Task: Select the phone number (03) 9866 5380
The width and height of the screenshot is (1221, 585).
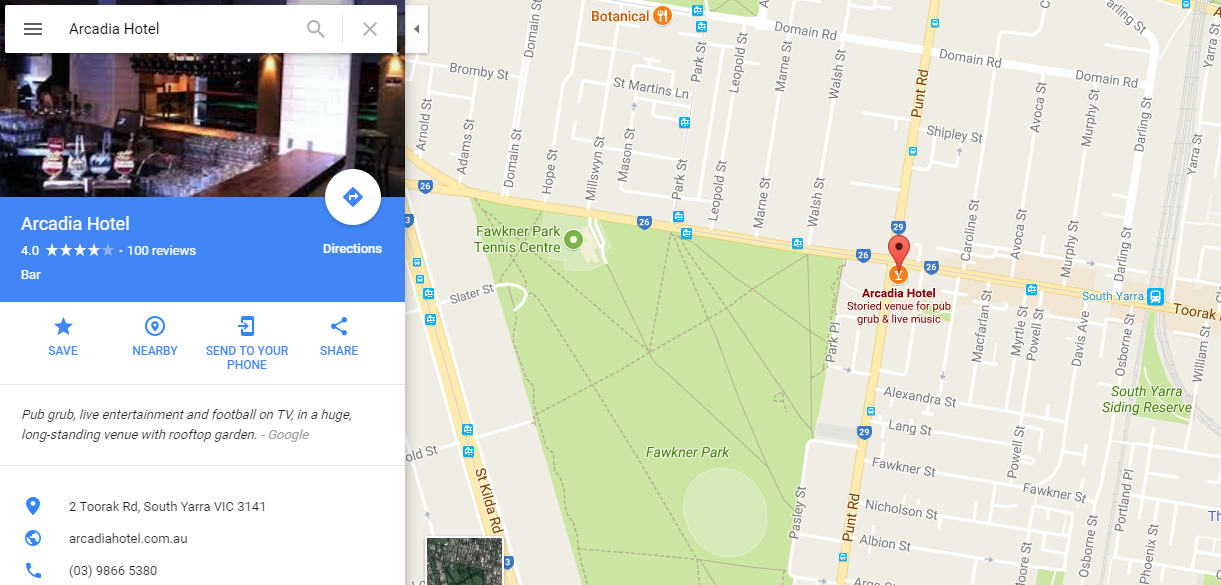Action: tap(113, 571)
